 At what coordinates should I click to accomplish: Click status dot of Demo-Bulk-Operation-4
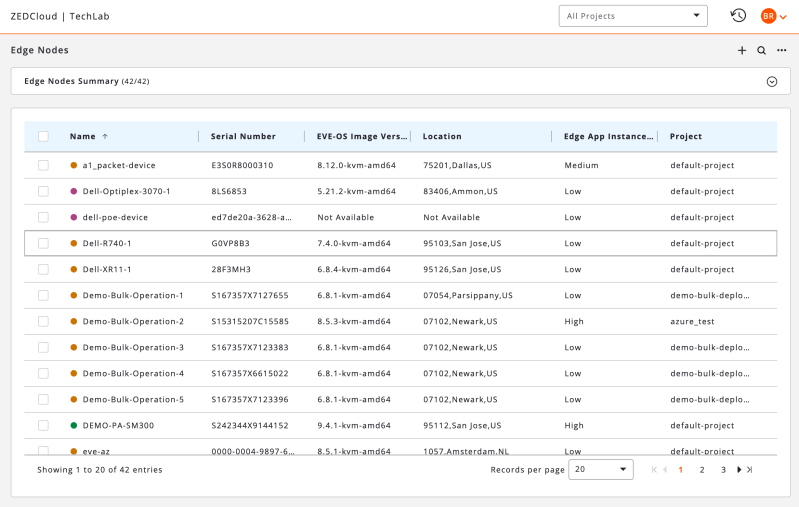pos(73,373)
